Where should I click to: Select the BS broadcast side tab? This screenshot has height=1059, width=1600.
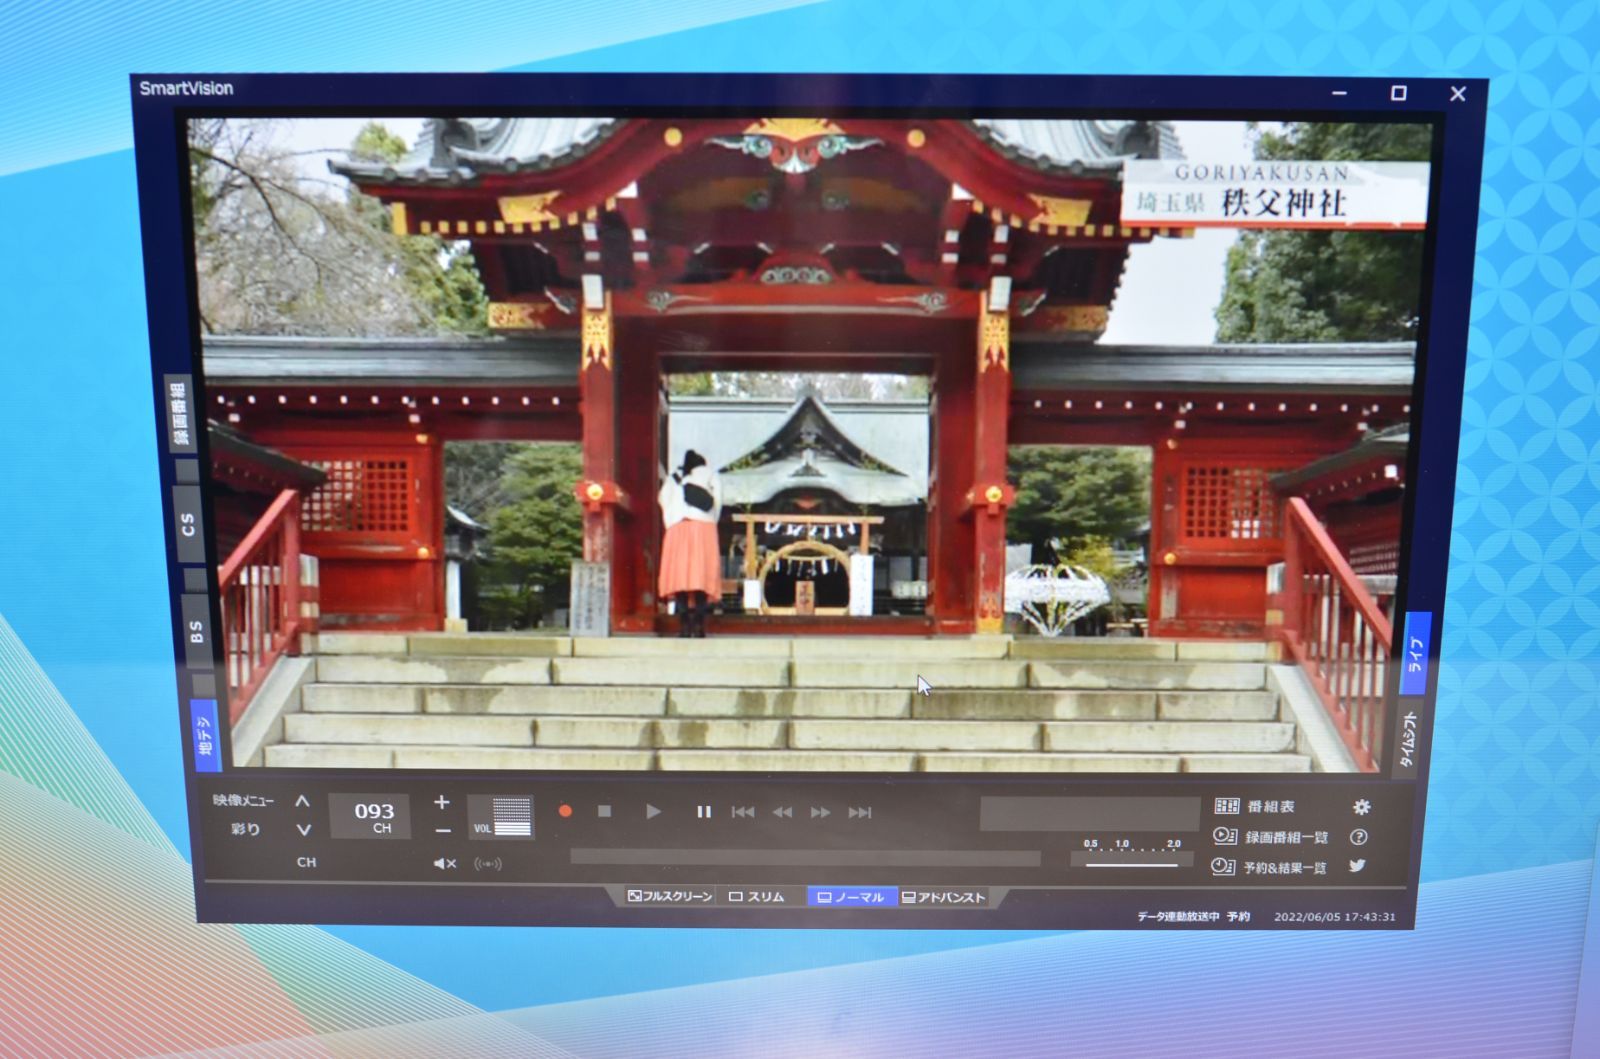tap(196, 632)
